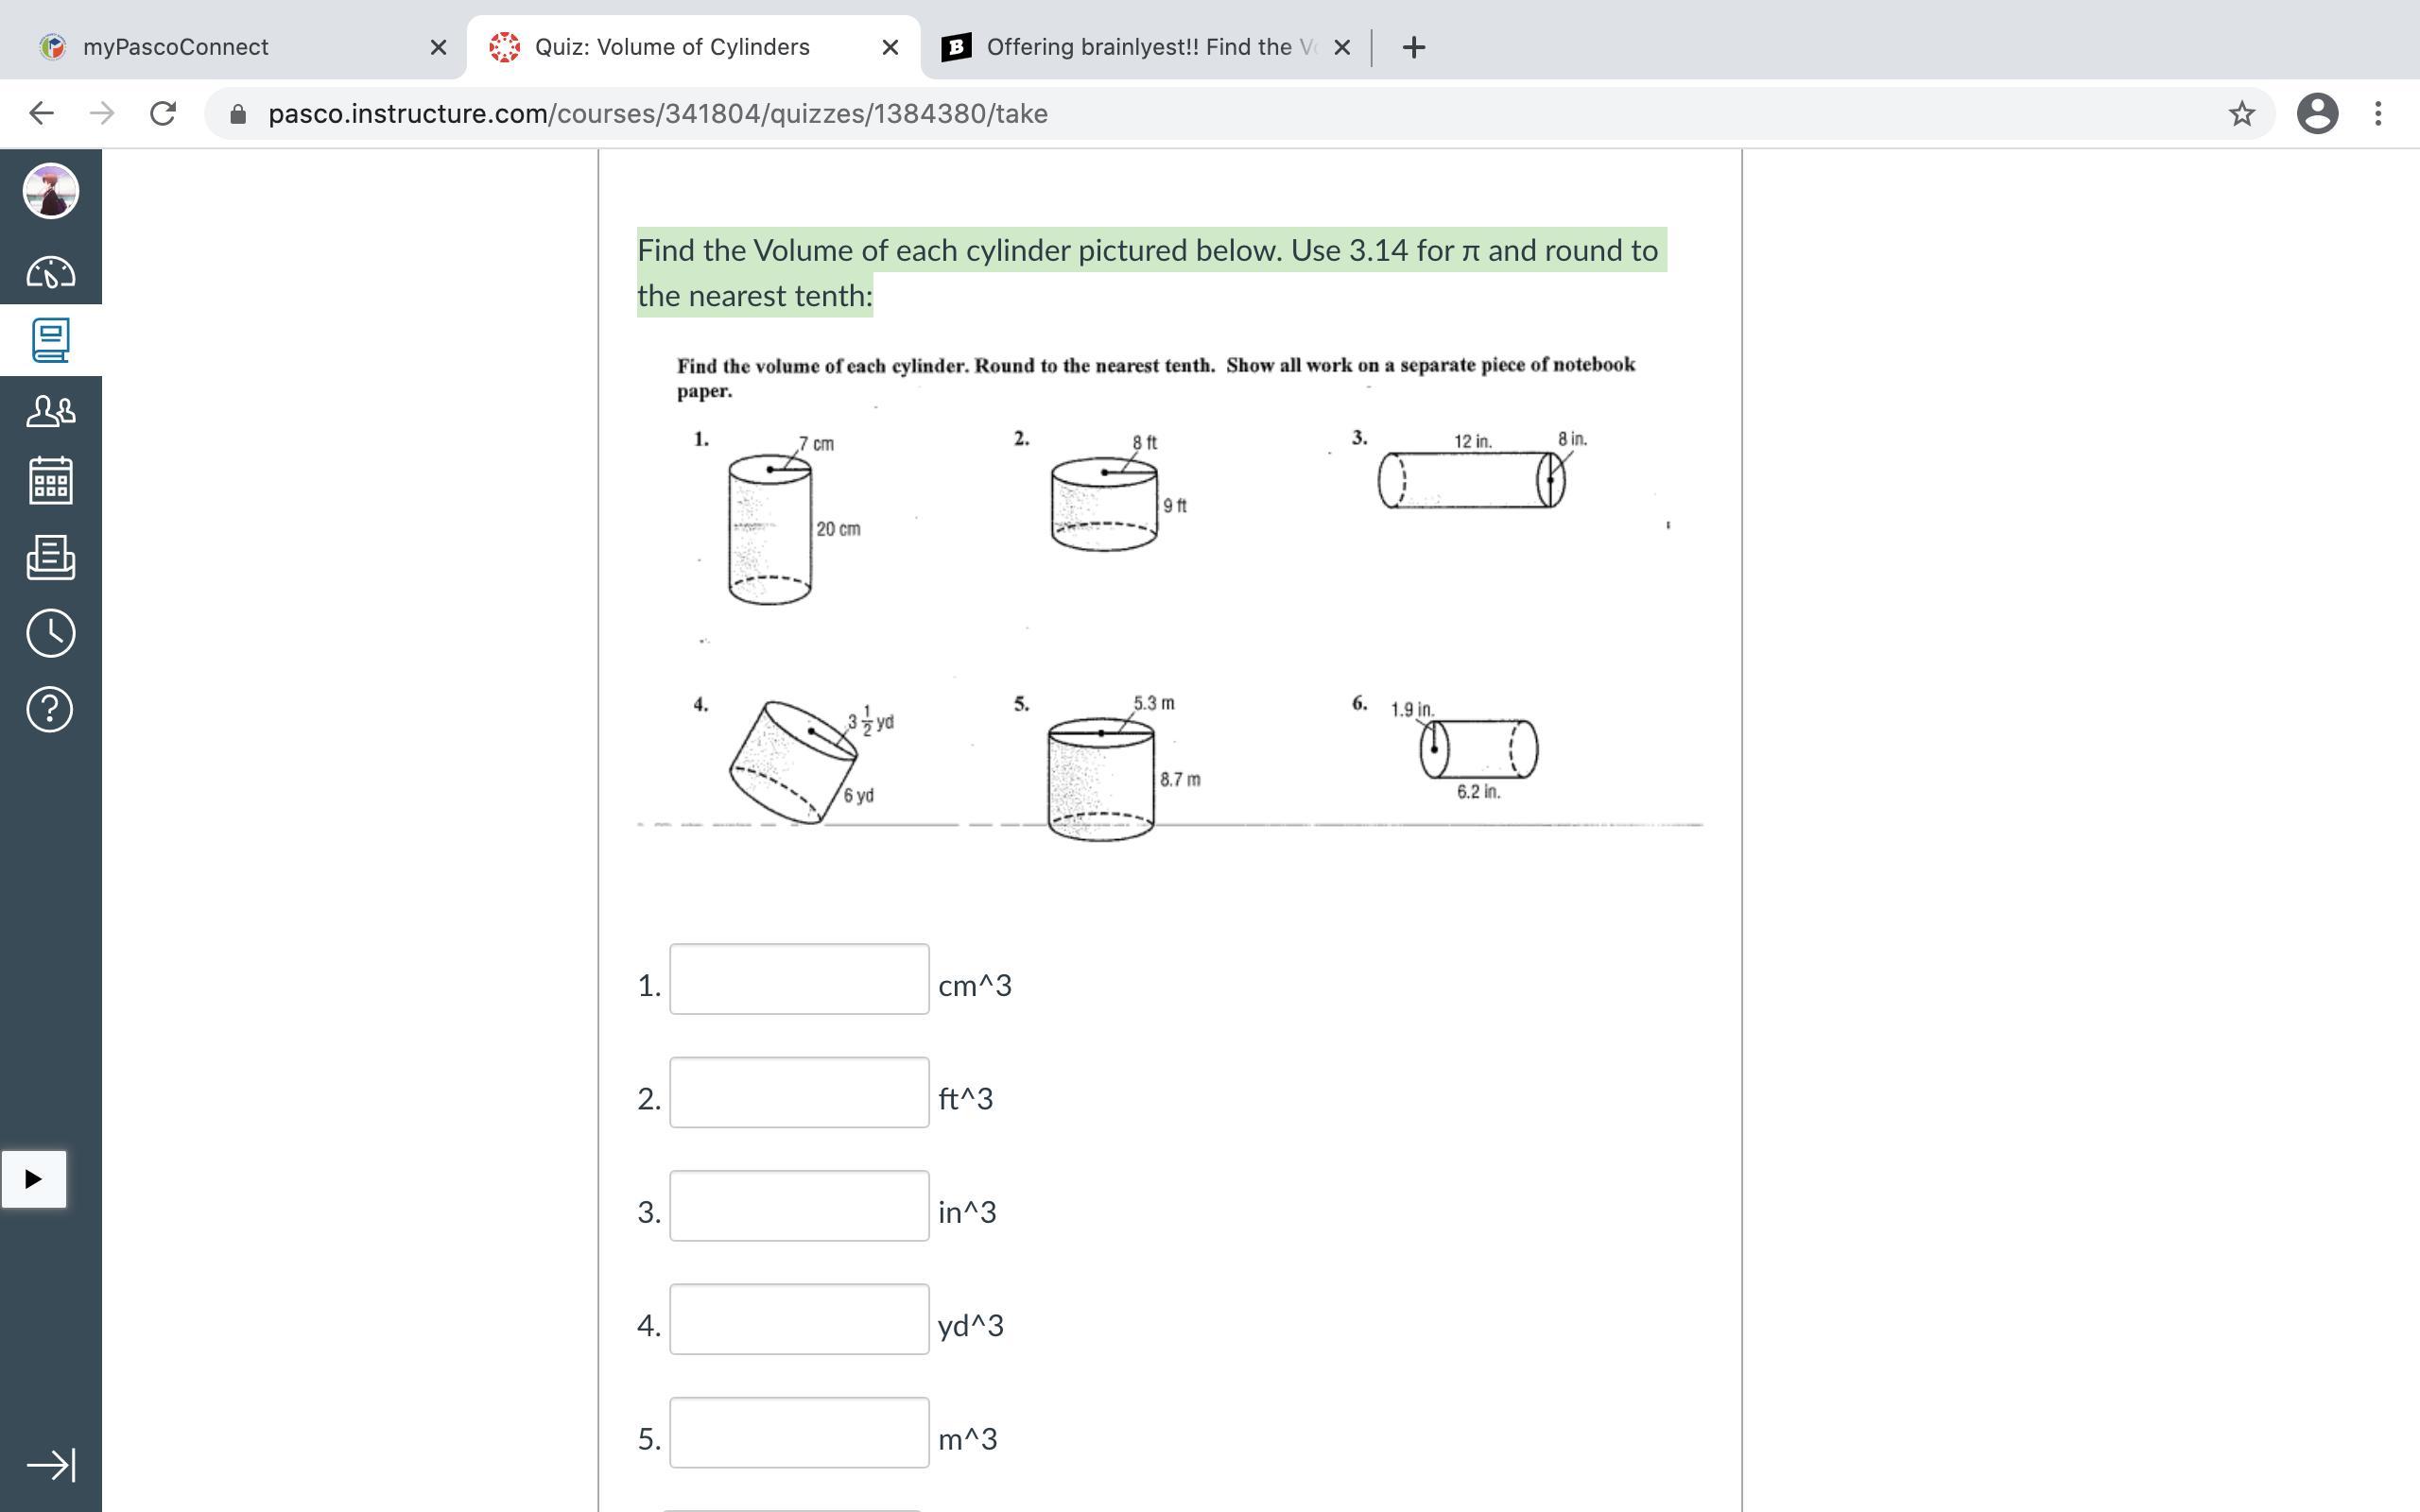Open the Help question mark icon
2420x1512 pixels.
pyautogui.click(x=50, y=709)
